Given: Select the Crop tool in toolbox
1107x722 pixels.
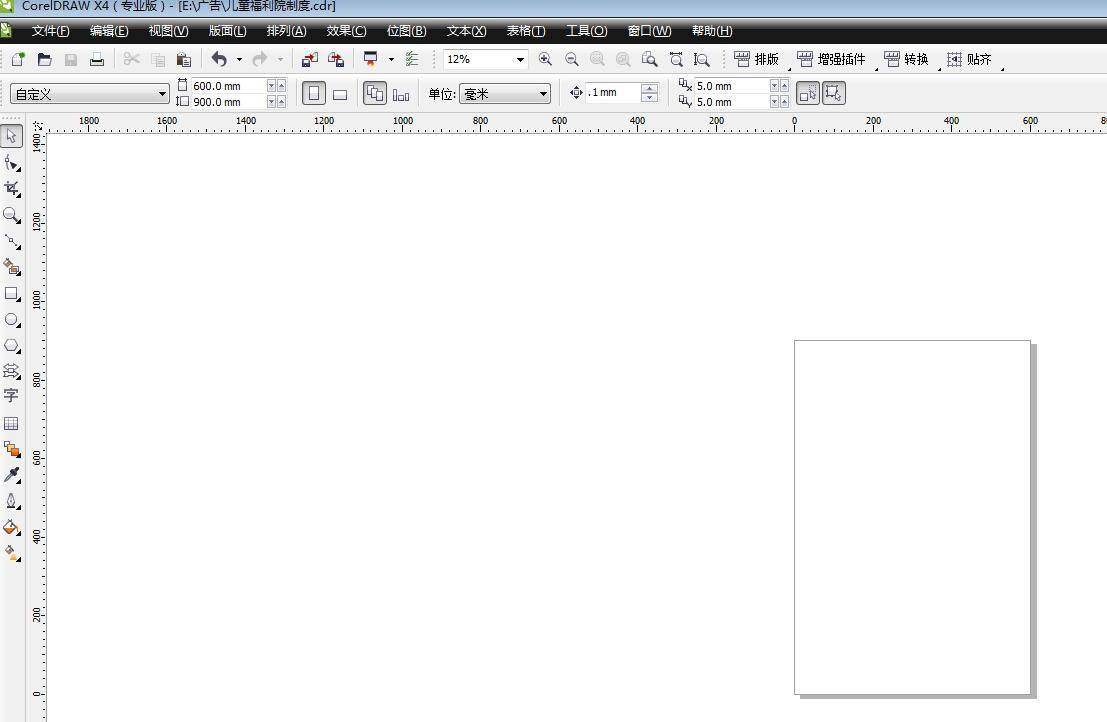Looking at the screenshot, I should (12, 188).
